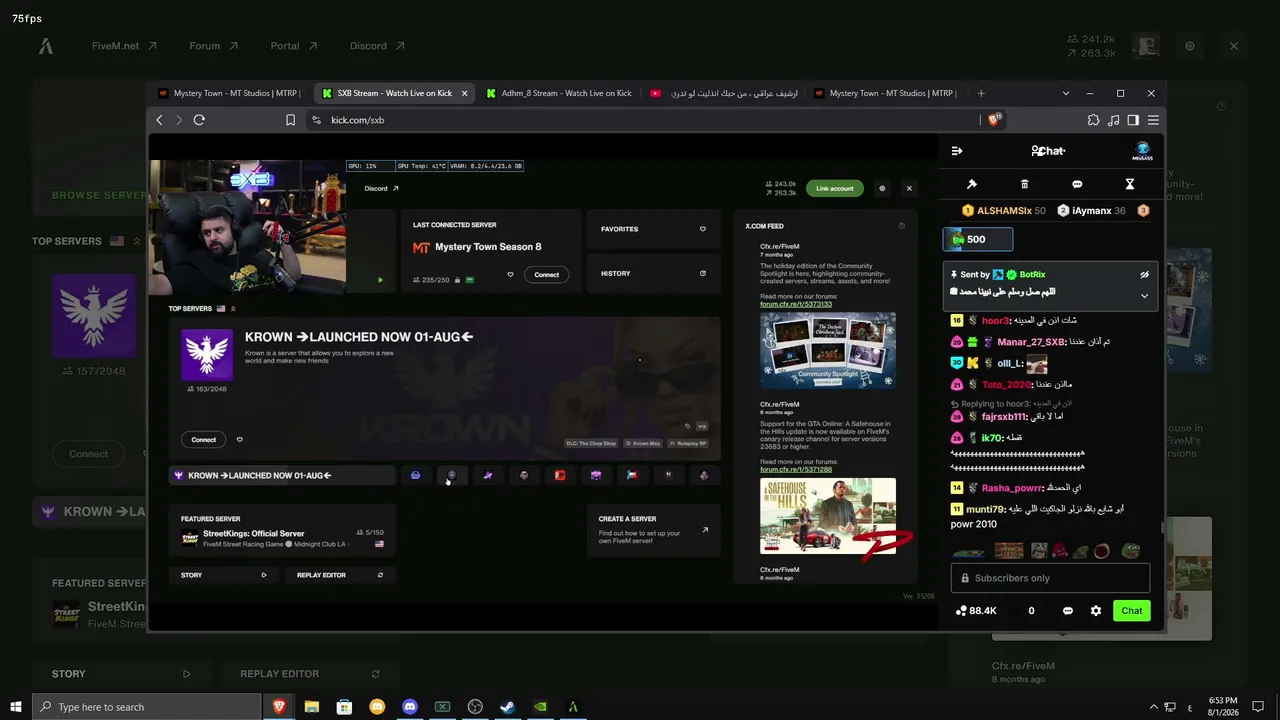Expand the pinned BotRix message
This screenshot has height=720, width=1280.
click(x=1144, y=295)
